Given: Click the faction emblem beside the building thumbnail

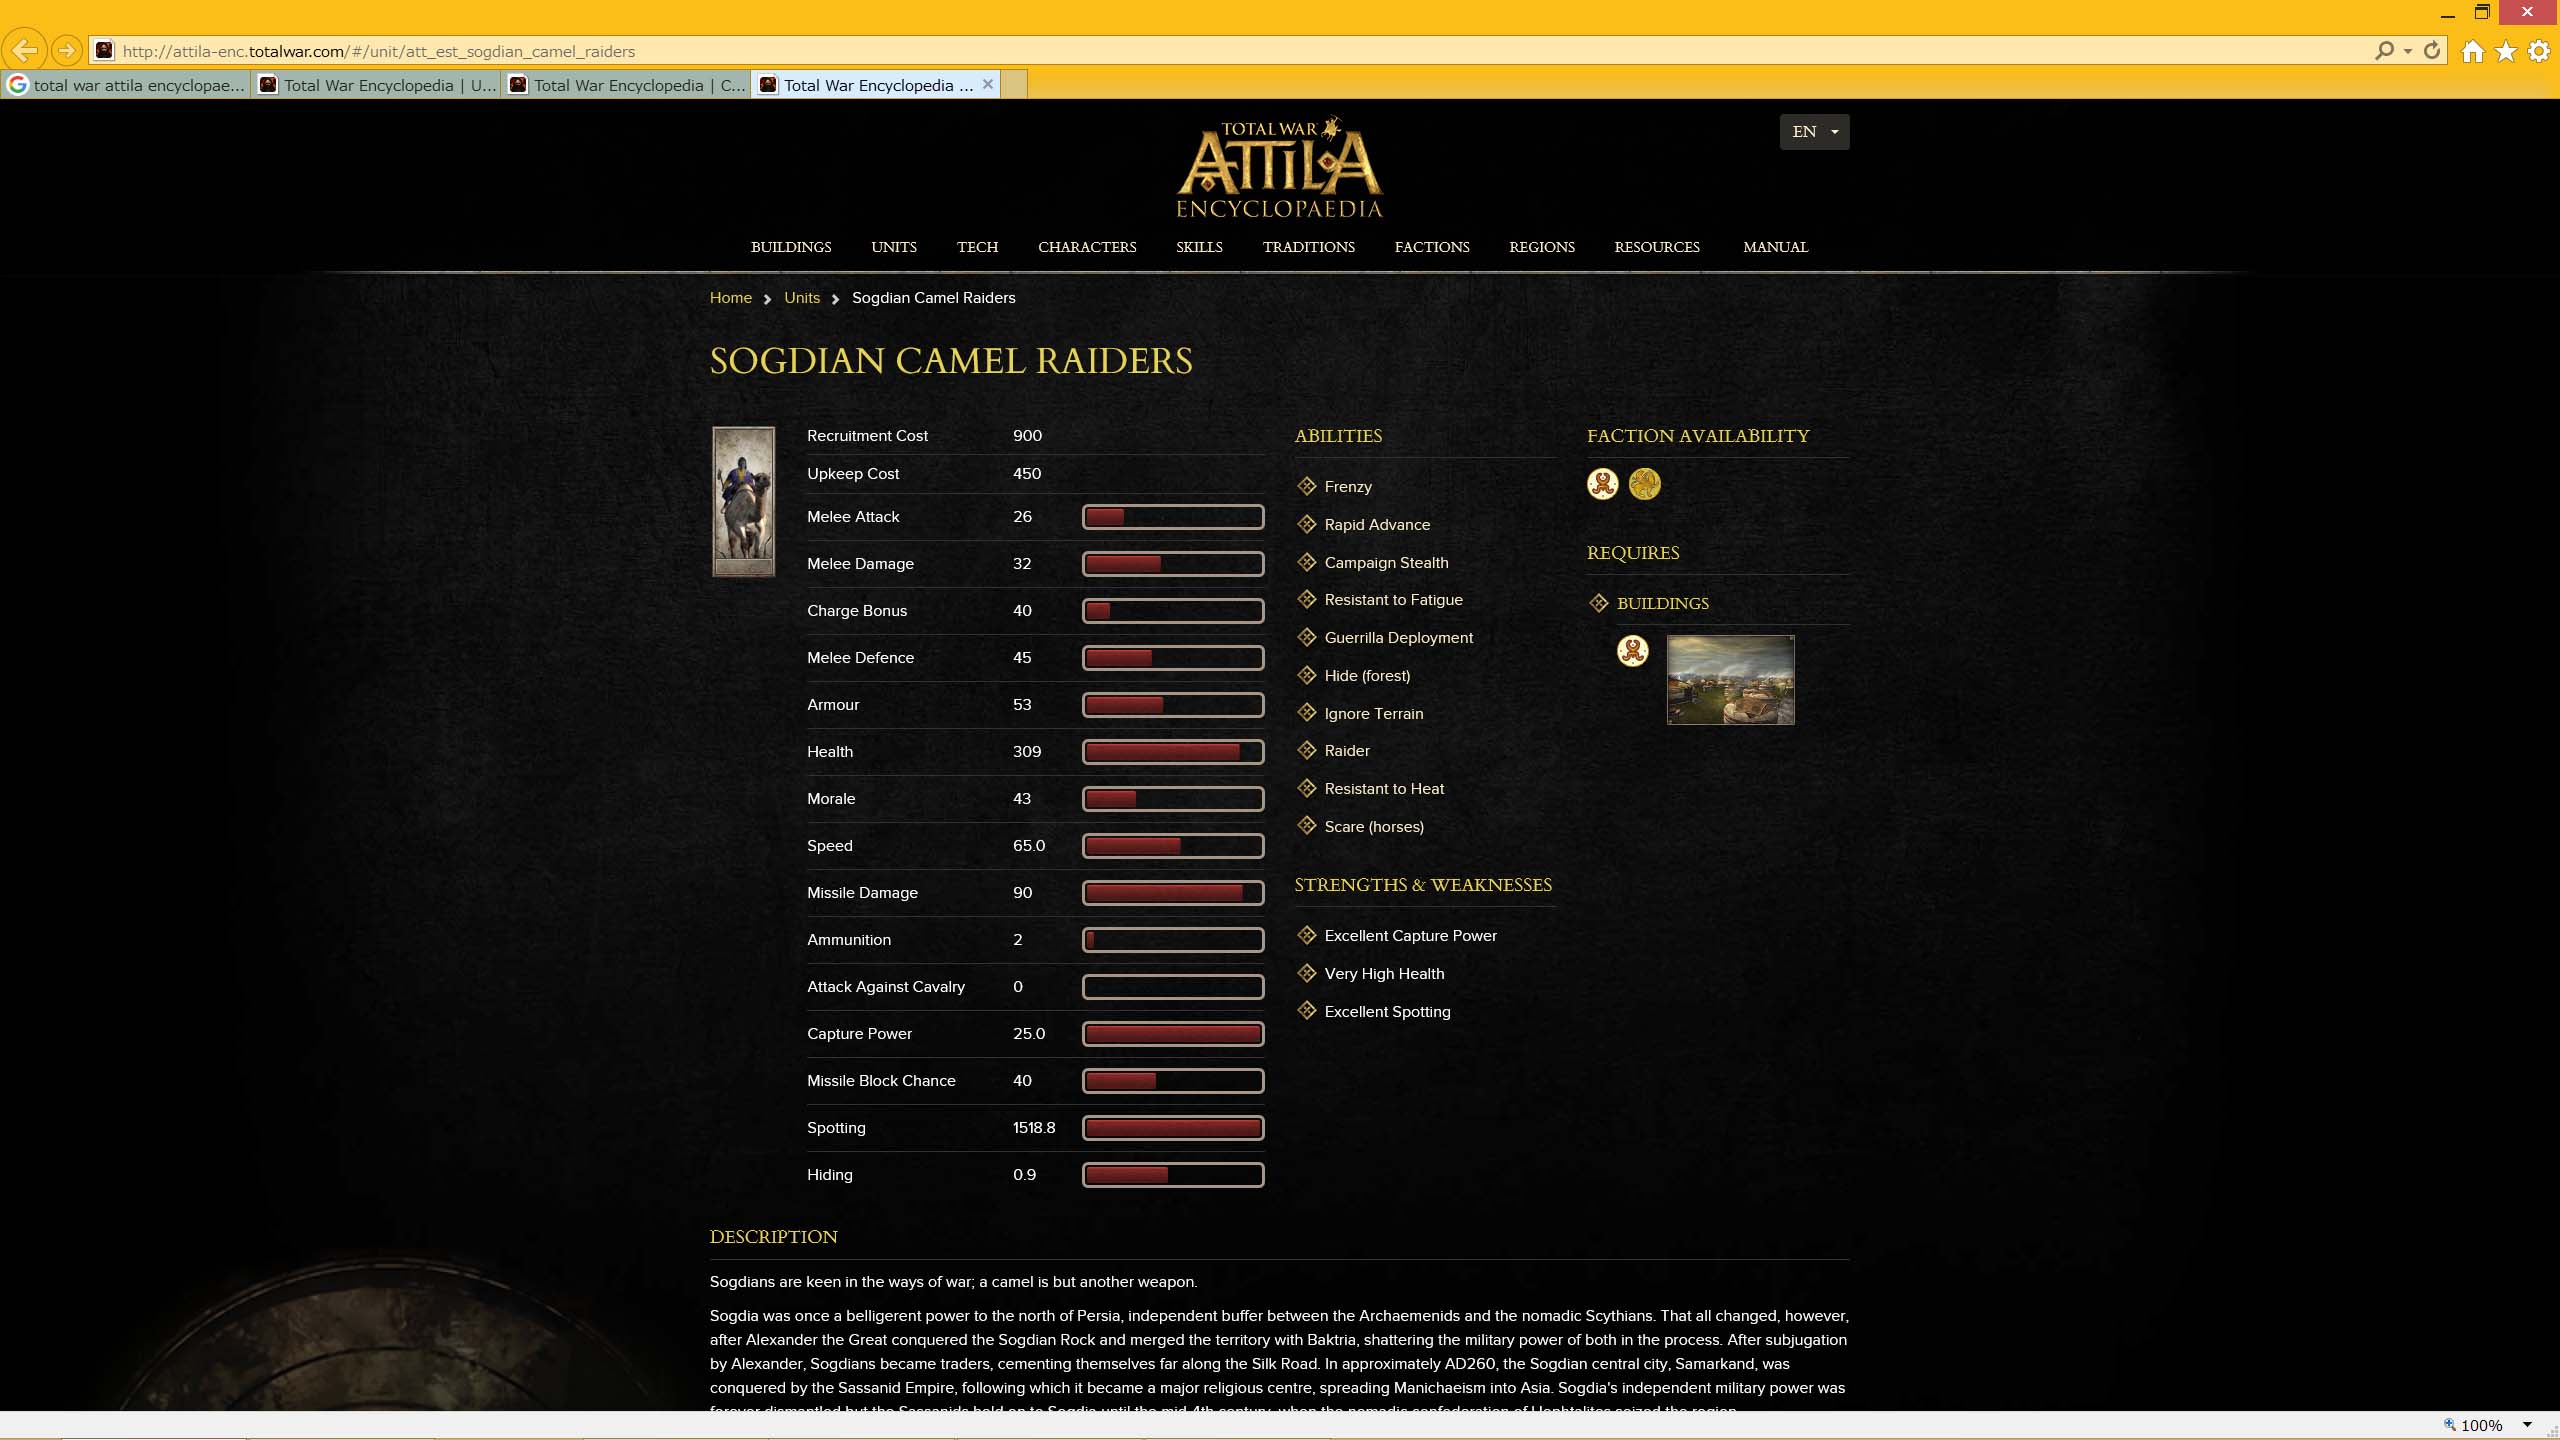Looking at the screenshot, I should (1633, 651).
